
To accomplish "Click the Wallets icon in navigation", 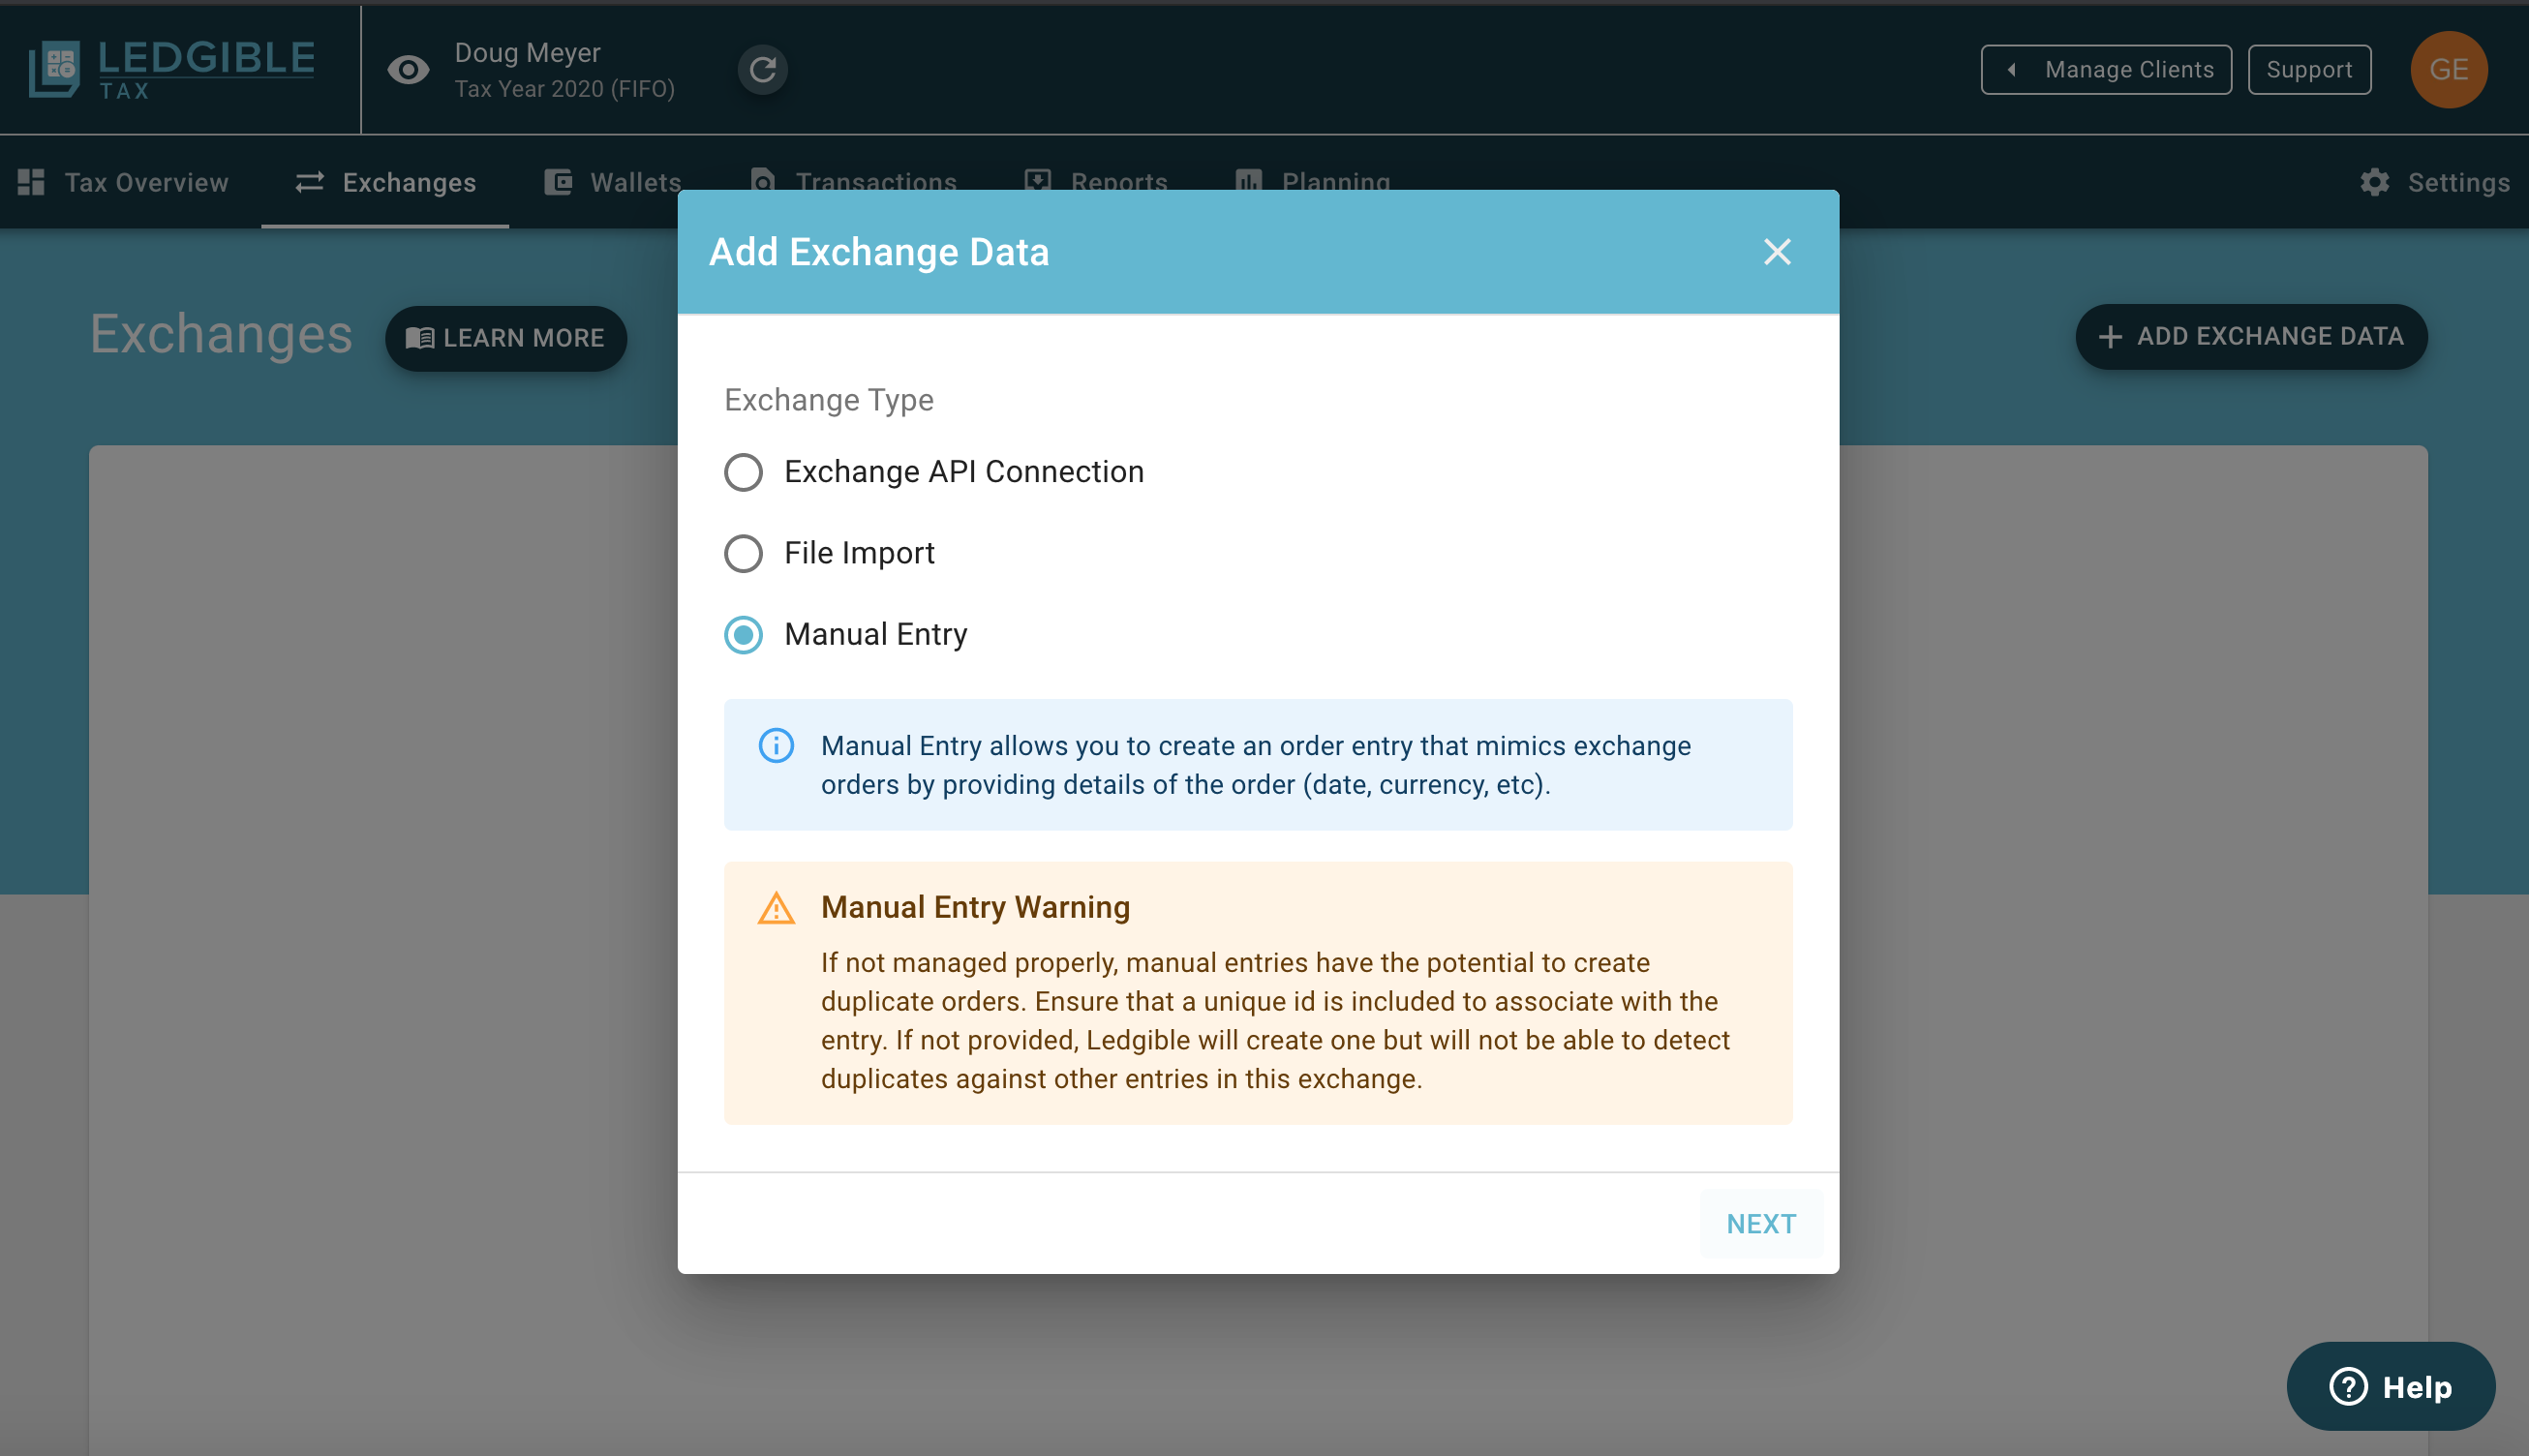I will tap(558, 182).
